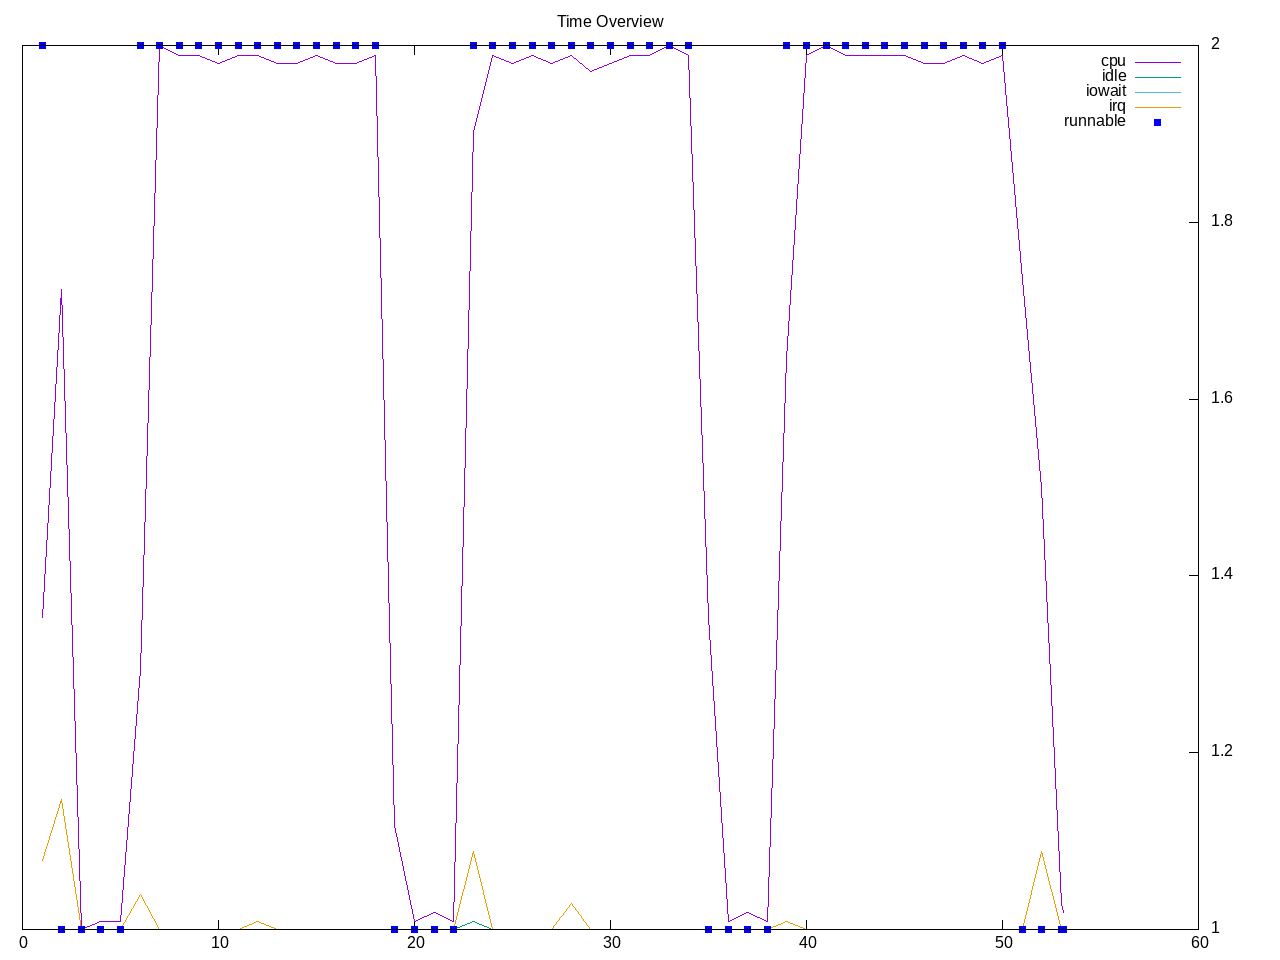Click the x-axis tick label 60
Screen dimensions: 1280x960
point(1199,942)
